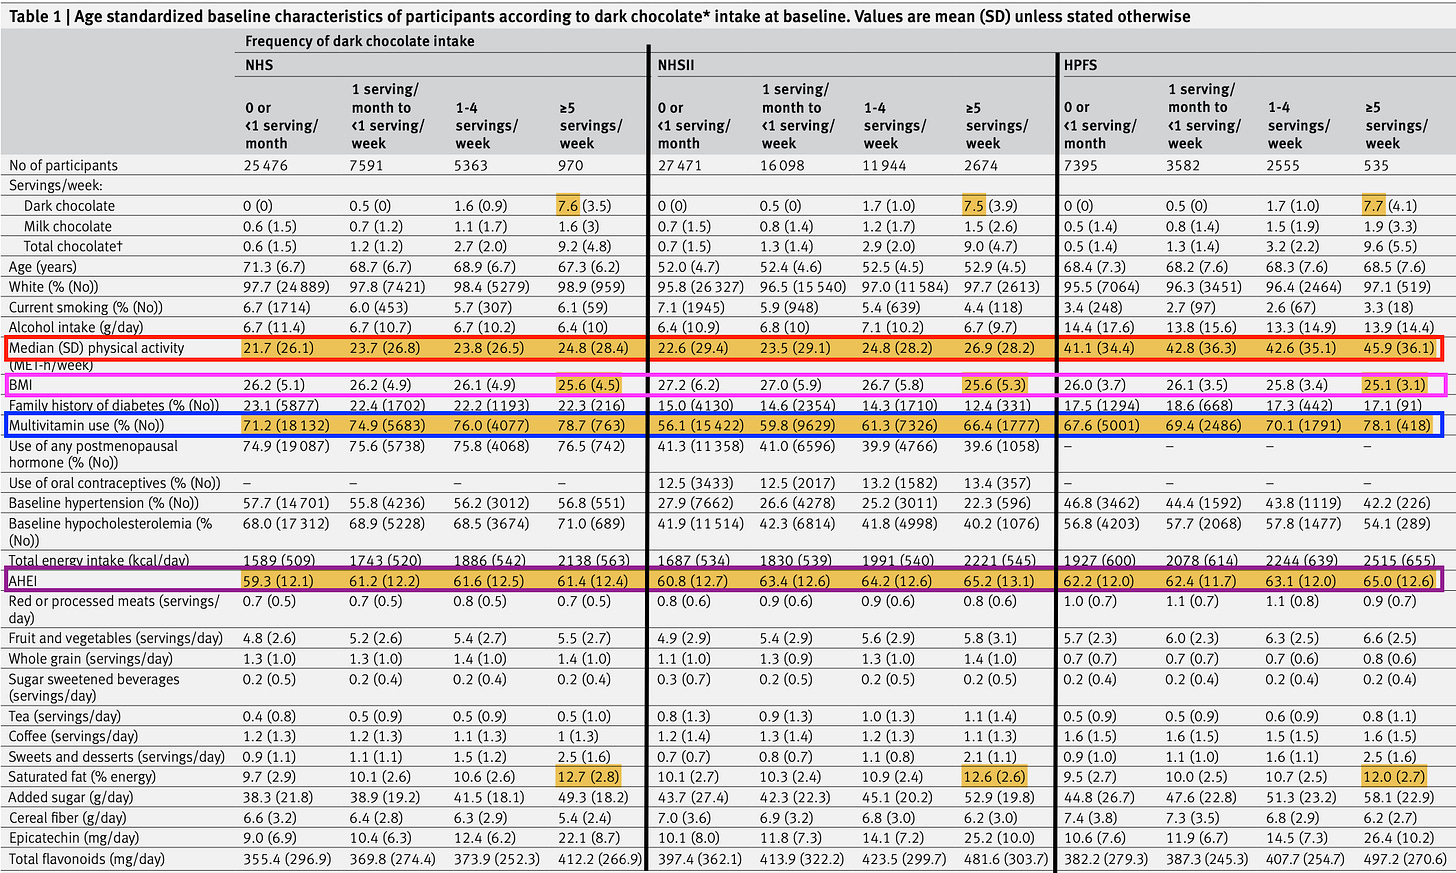
Task: Click participant count 27 471
Action: pos(678,165)
